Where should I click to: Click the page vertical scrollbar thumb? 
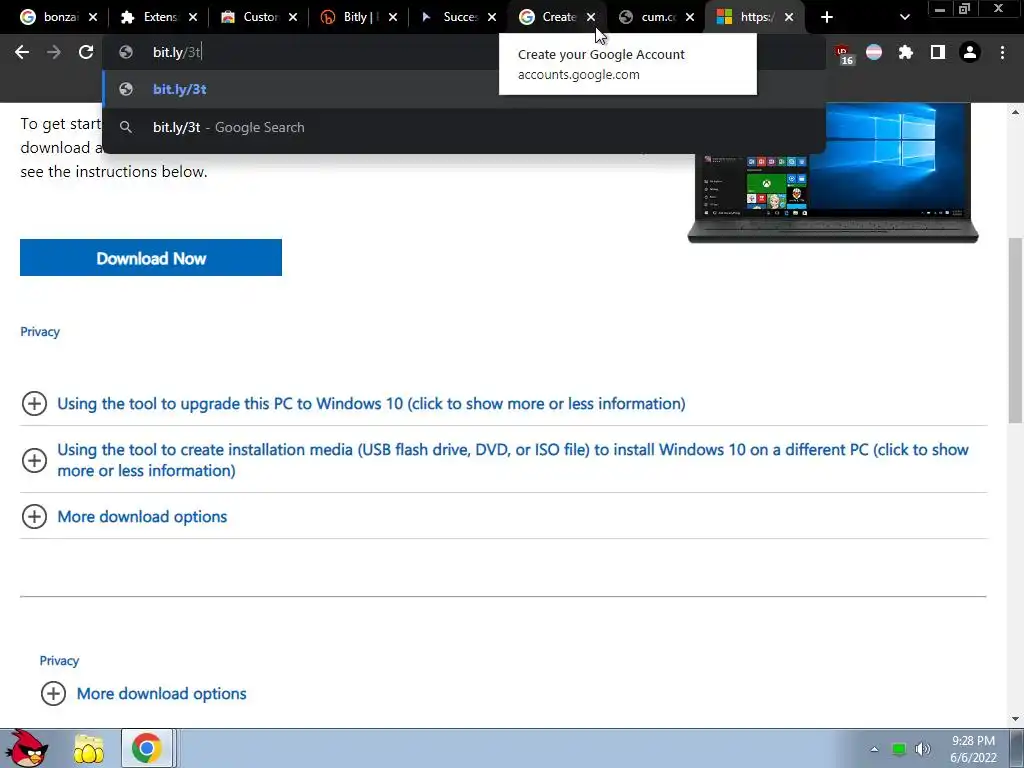tap(1016, 330)
